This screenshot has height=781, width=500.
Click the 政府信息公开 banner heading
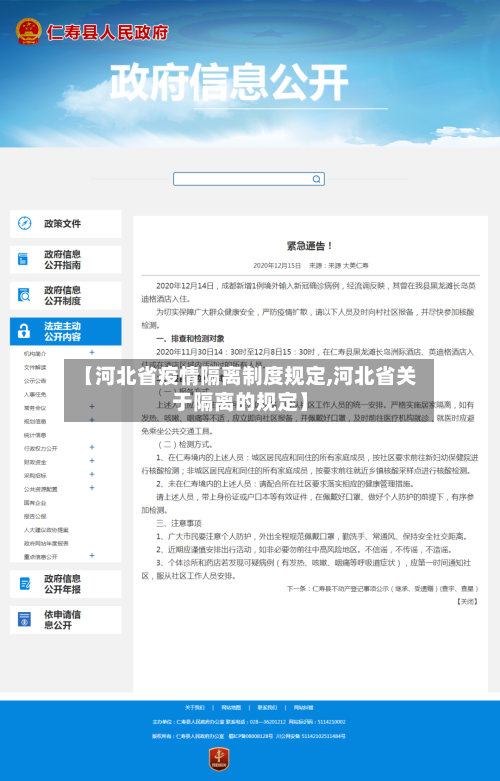click(x=229, y=82)
